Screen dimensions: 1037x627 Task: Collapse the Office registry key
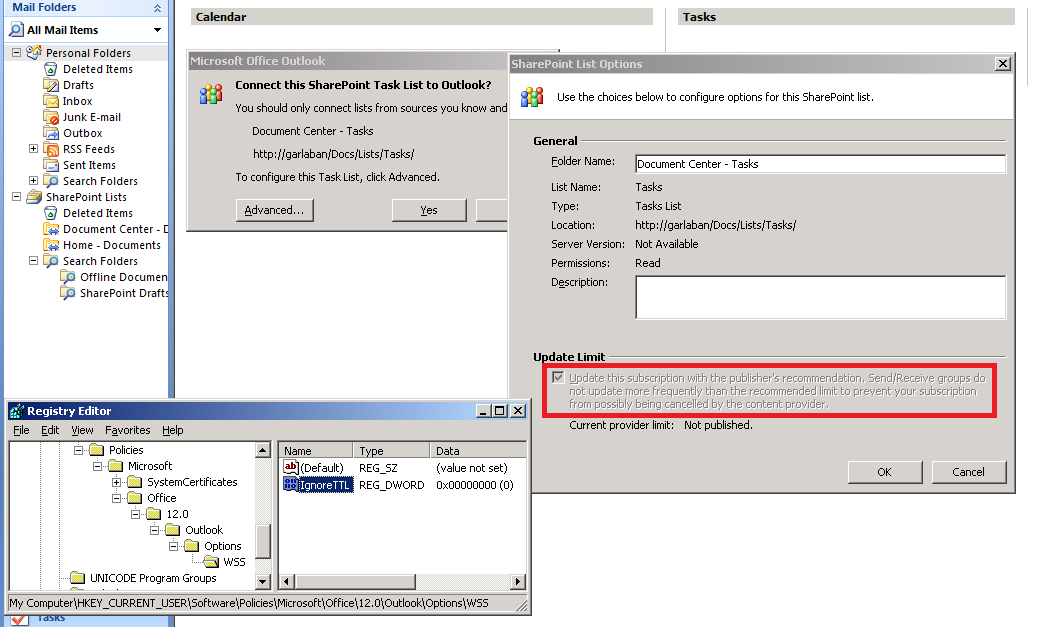[116, 498]
